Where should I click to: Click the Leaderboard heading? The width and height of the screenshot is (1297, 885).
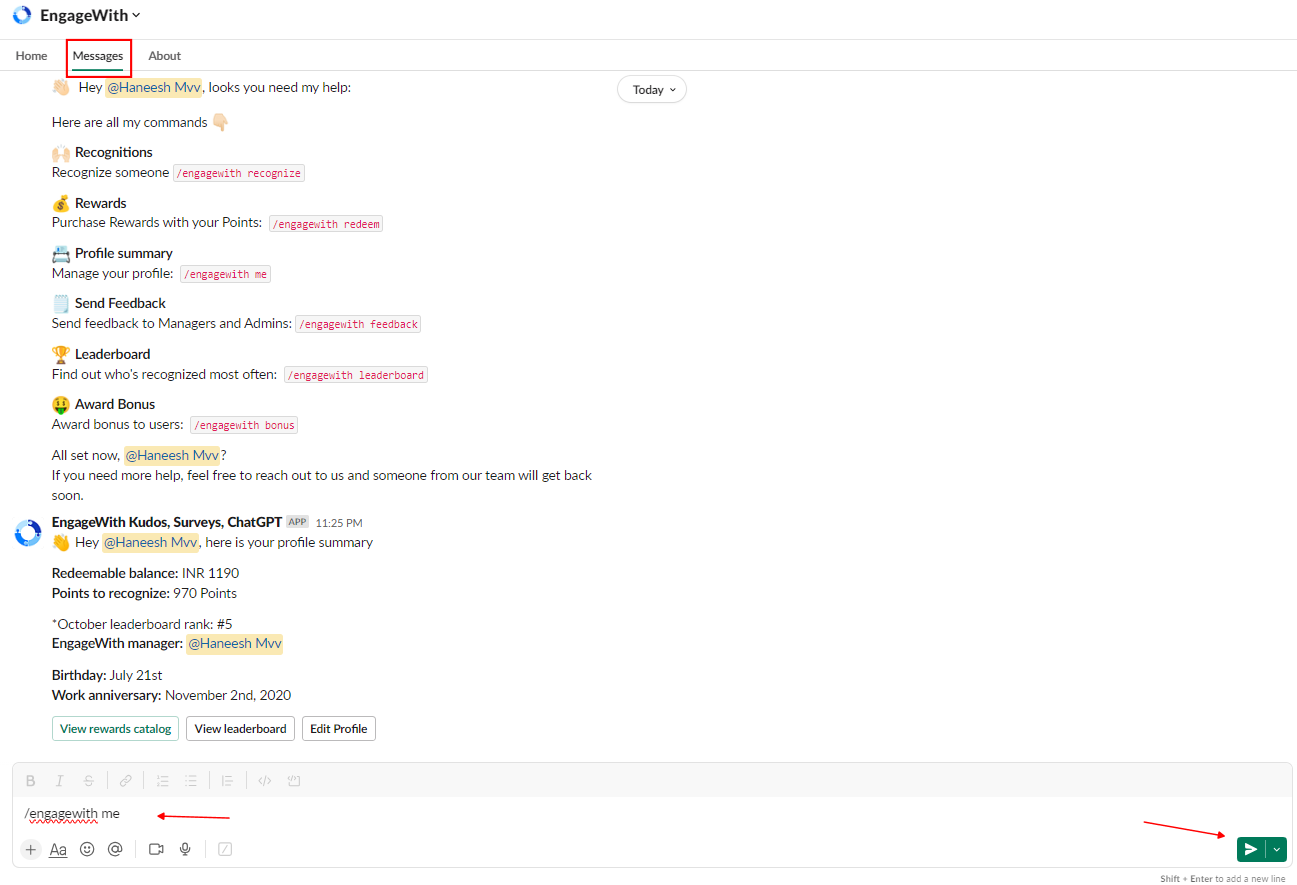click(x=113, y=354)
